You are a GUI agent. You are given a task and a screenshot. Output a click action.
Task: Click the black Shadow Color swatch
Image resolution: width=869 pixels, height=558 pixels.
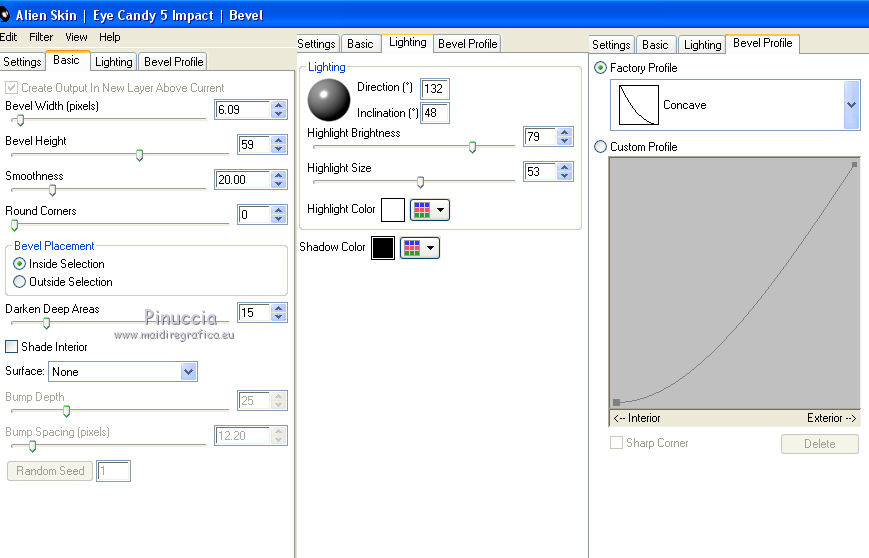coord(383,248)
